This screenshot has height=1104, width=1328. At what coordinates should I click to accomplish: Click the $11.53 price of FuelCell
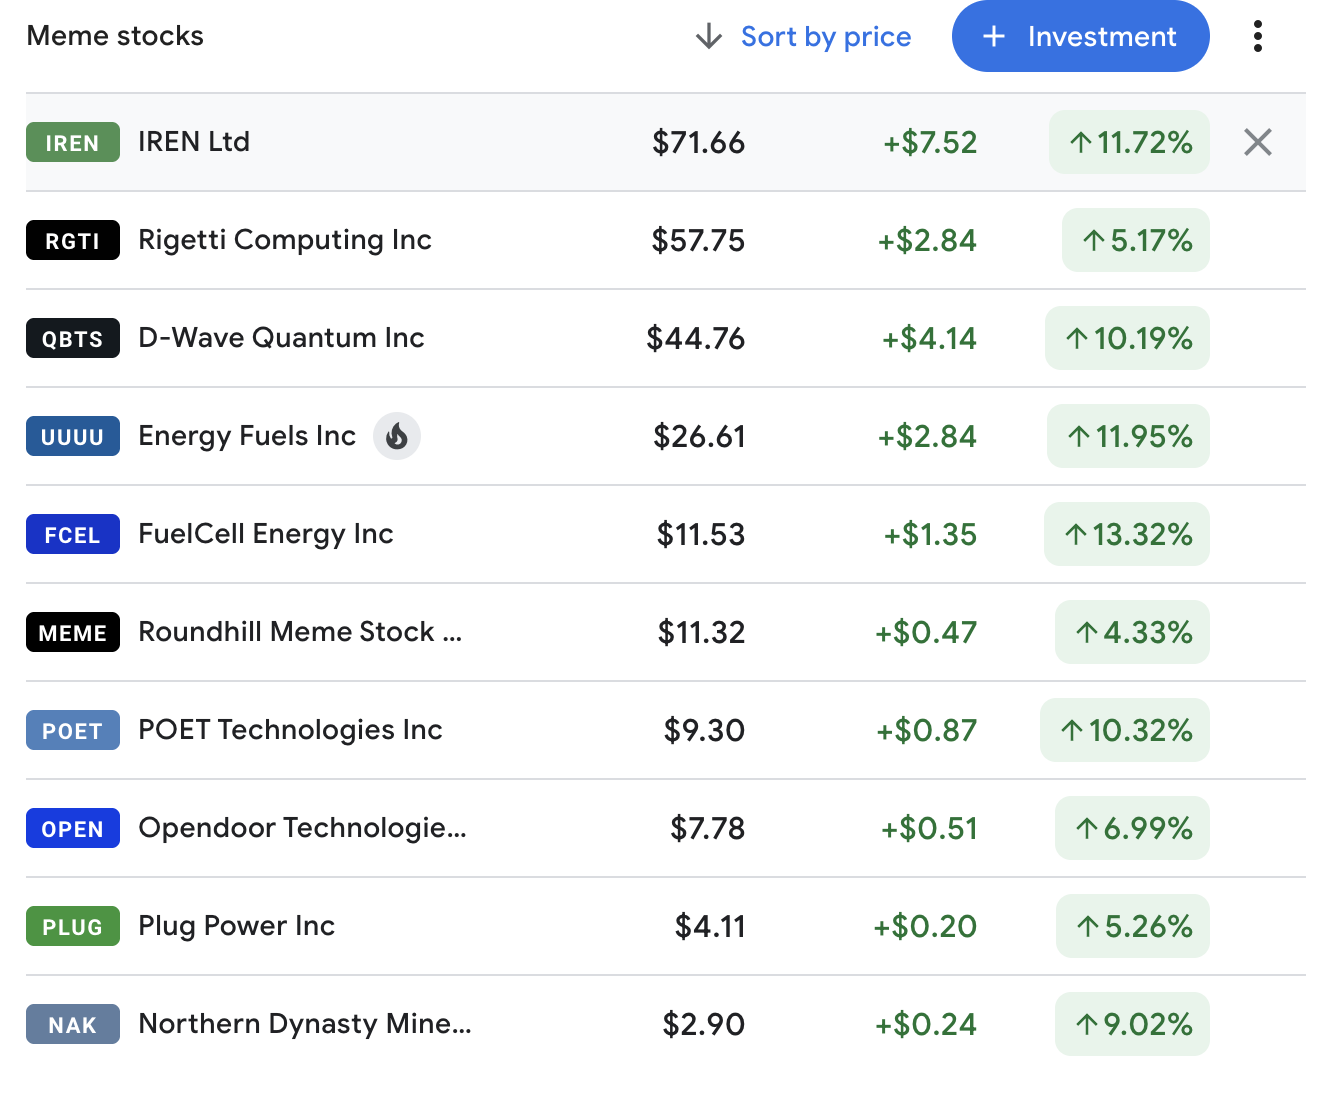click(701, 534)
